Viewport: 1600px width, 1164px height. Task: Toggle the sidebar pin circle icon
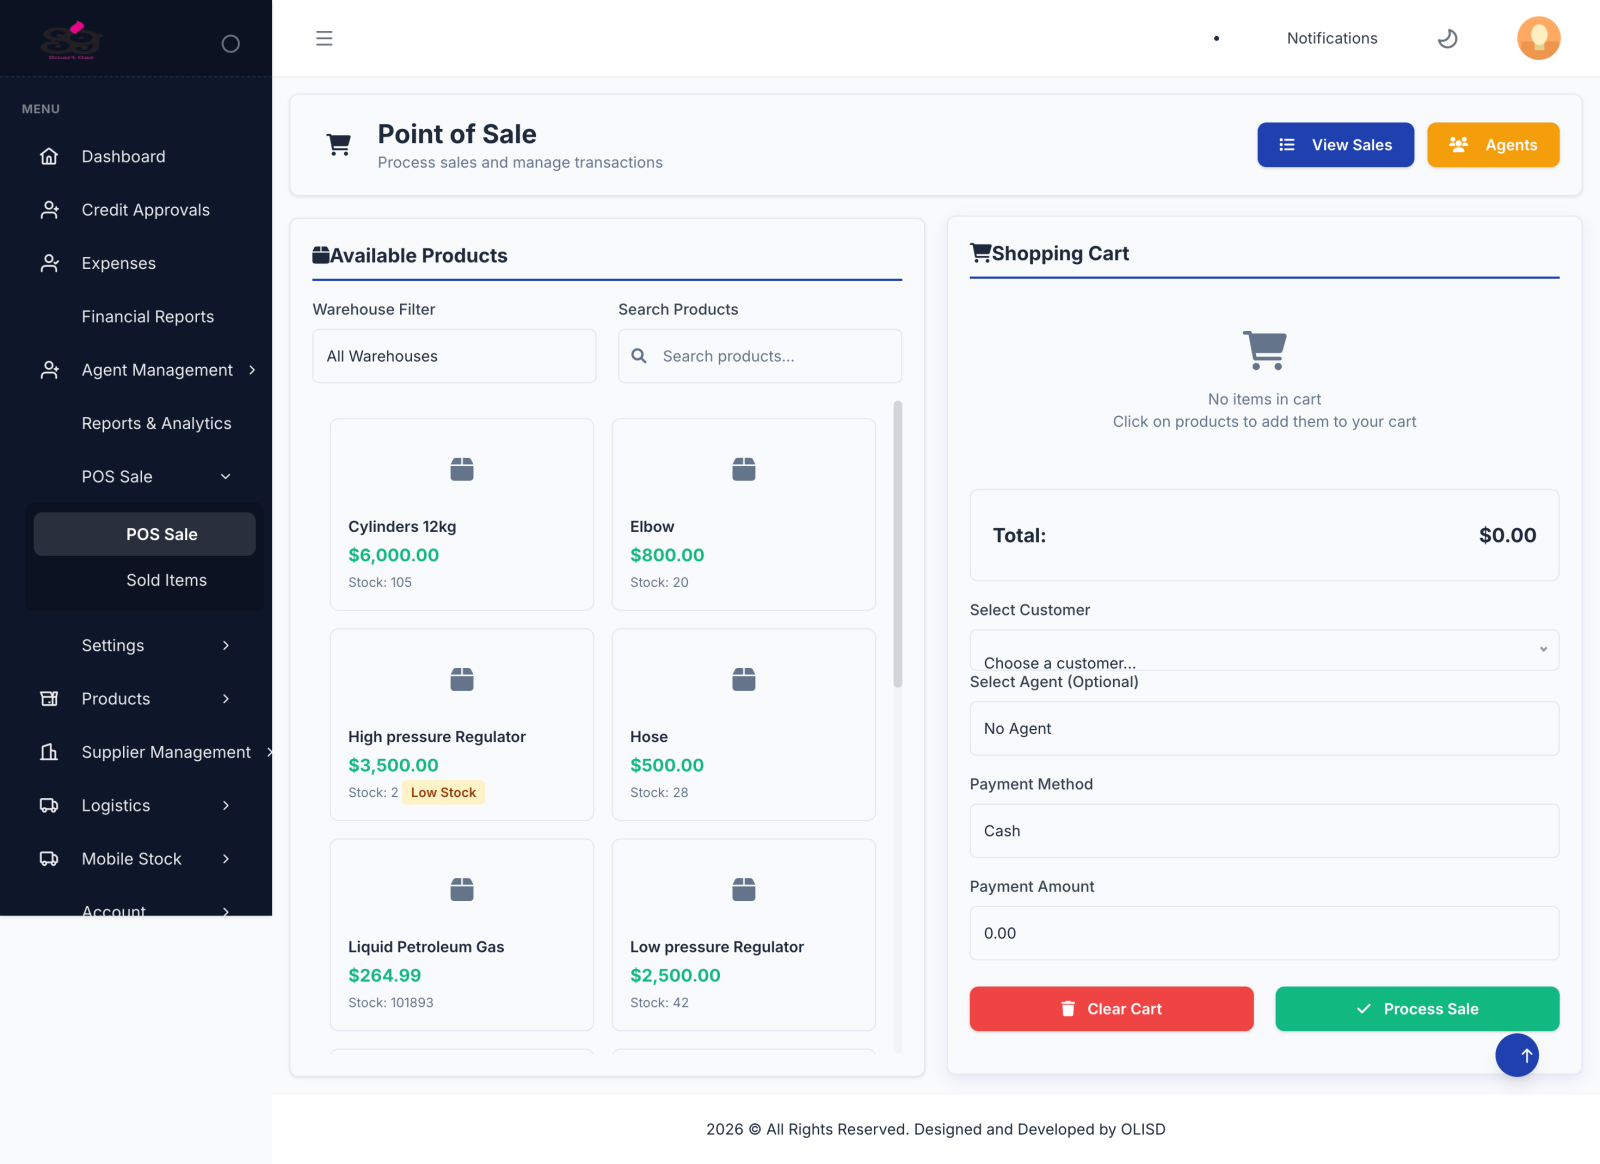pos(231,44)
